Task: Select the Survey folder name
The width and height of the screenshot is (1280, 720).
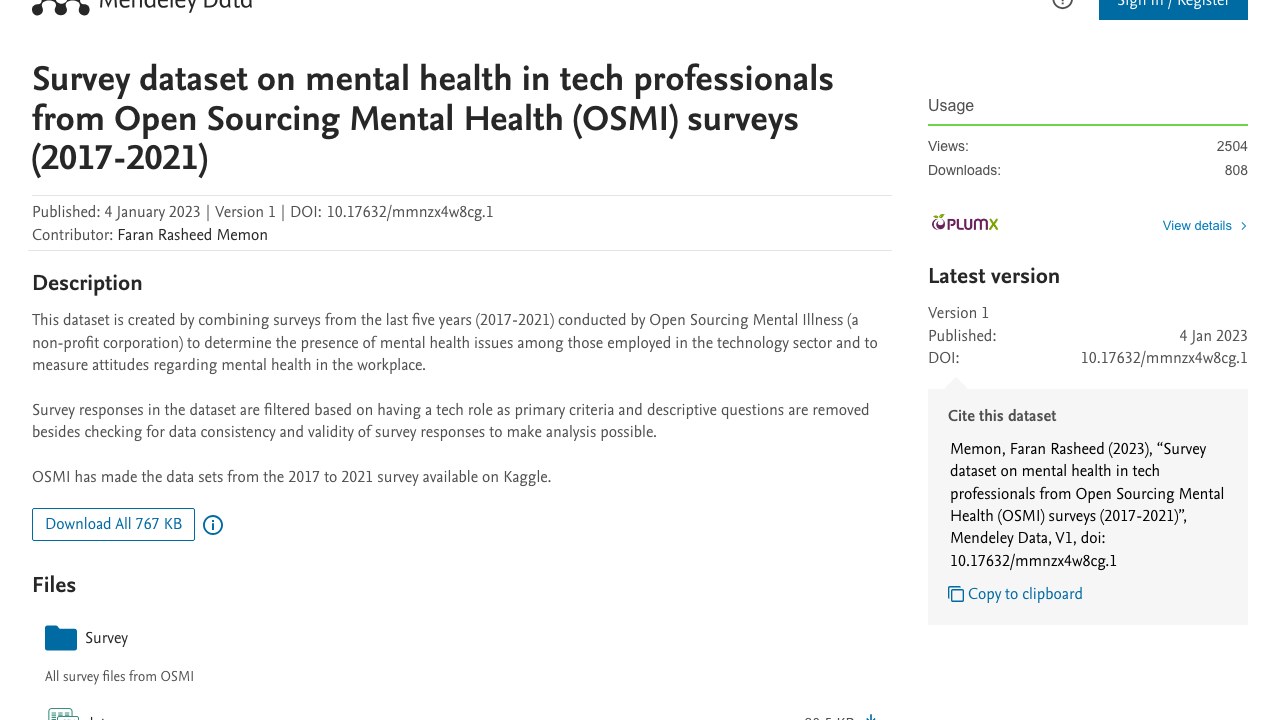Action: tap(106, 638)
